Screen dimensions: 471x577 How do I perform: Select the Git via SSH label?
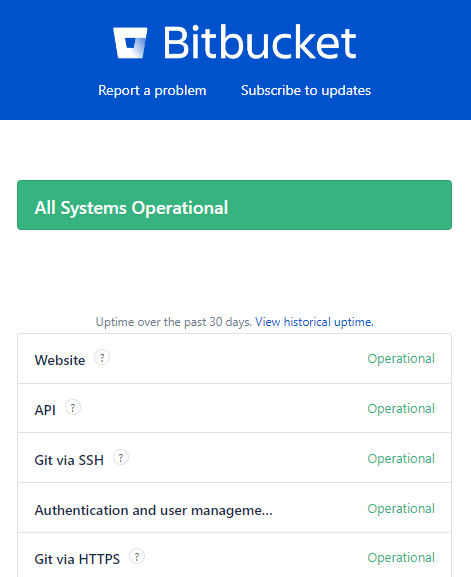[x=69, y=460]
